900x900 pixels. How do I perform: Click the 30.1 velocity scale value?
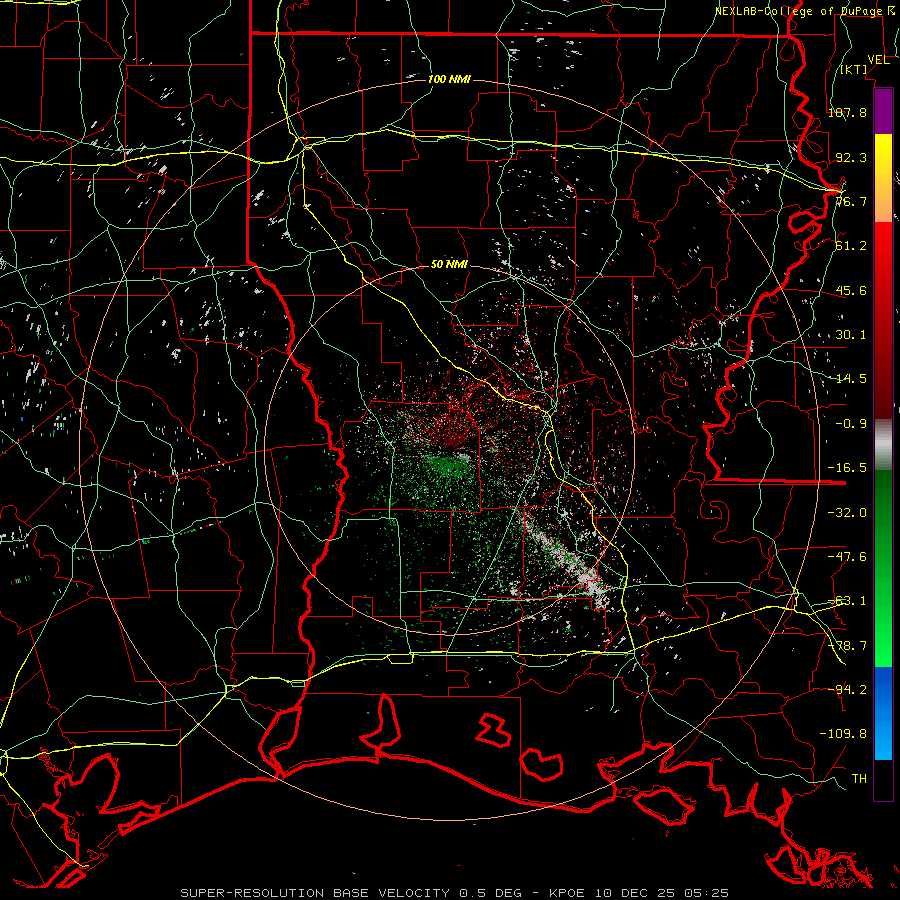pos(851,335)
